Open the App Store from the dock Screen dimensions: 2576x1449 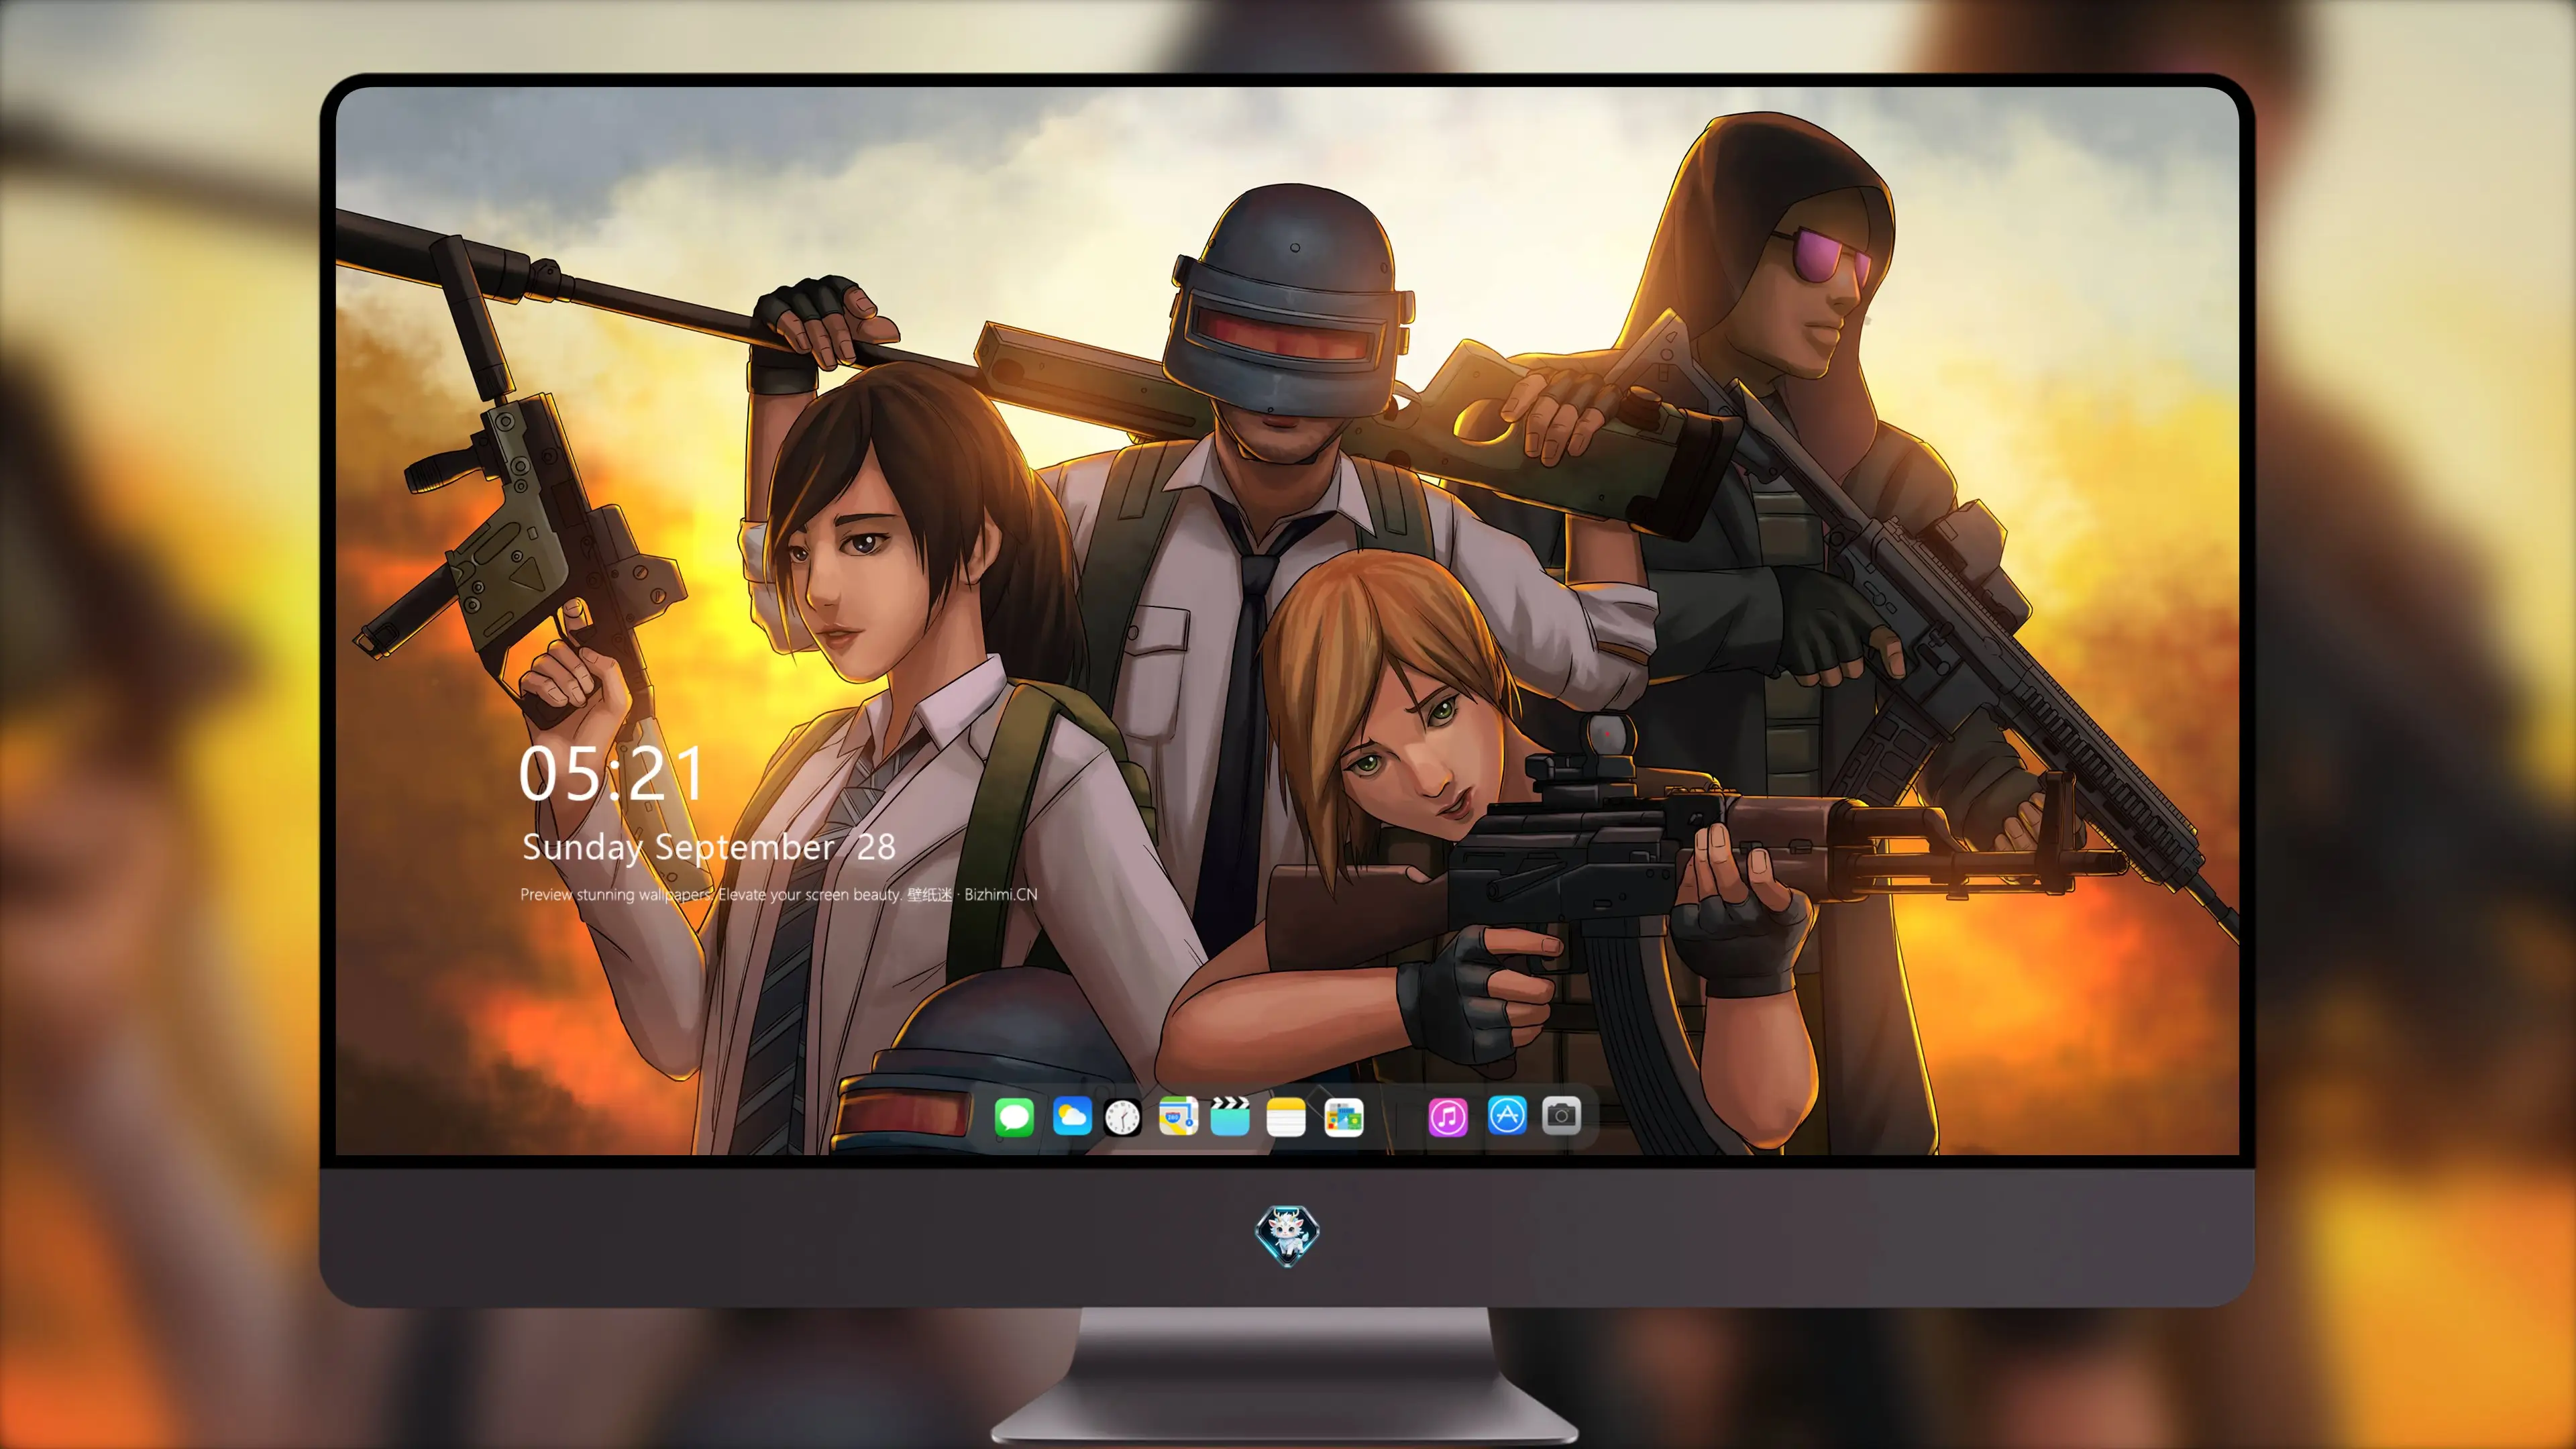pos(1507,1115)
